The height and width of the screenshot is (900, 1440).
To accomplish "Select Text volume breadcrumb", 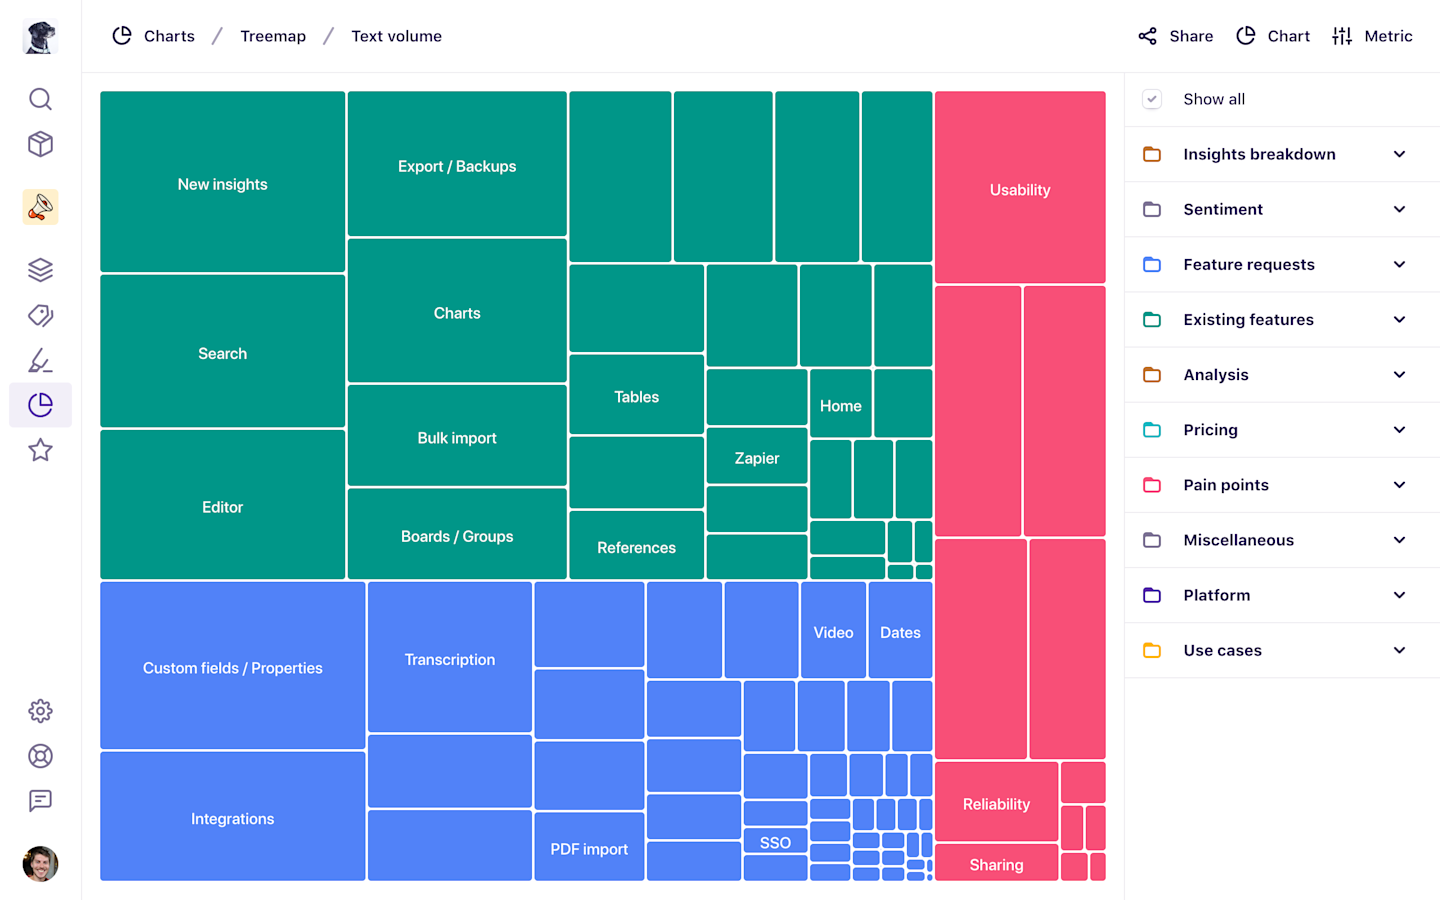I will 396,36.
